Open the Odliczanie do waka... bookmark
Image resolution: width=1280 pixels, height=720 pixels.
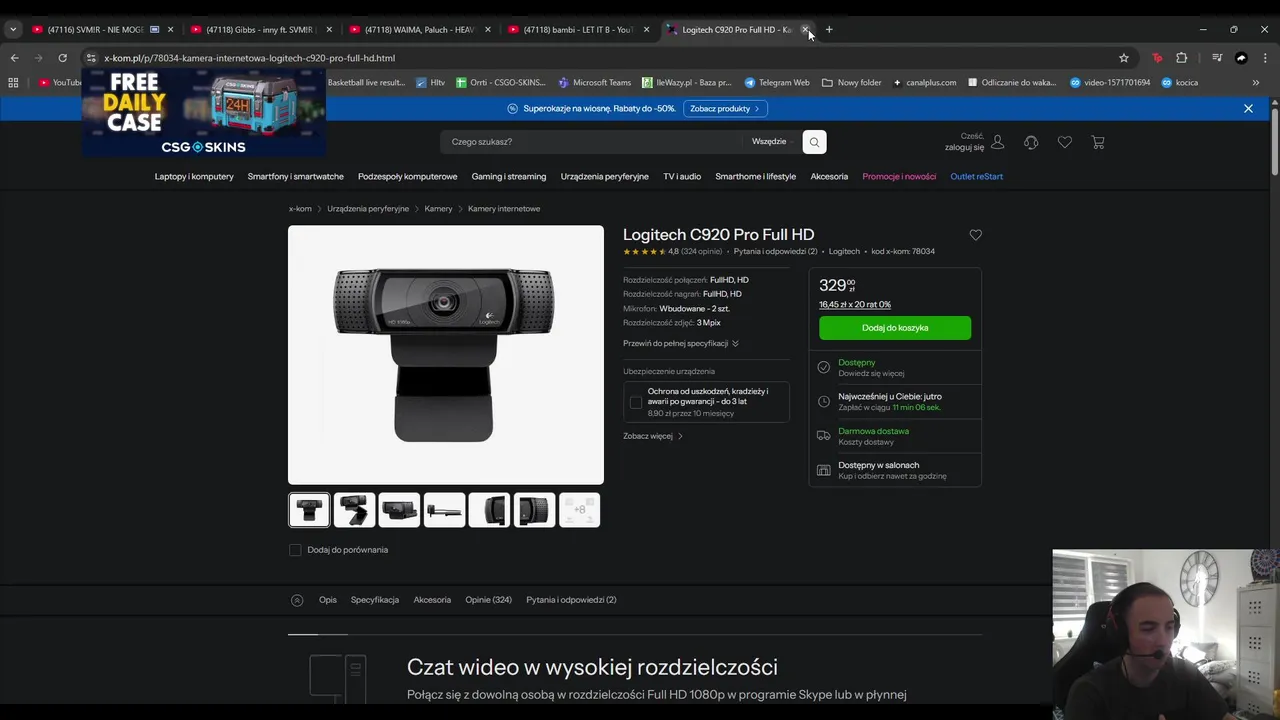point(1012,83)
